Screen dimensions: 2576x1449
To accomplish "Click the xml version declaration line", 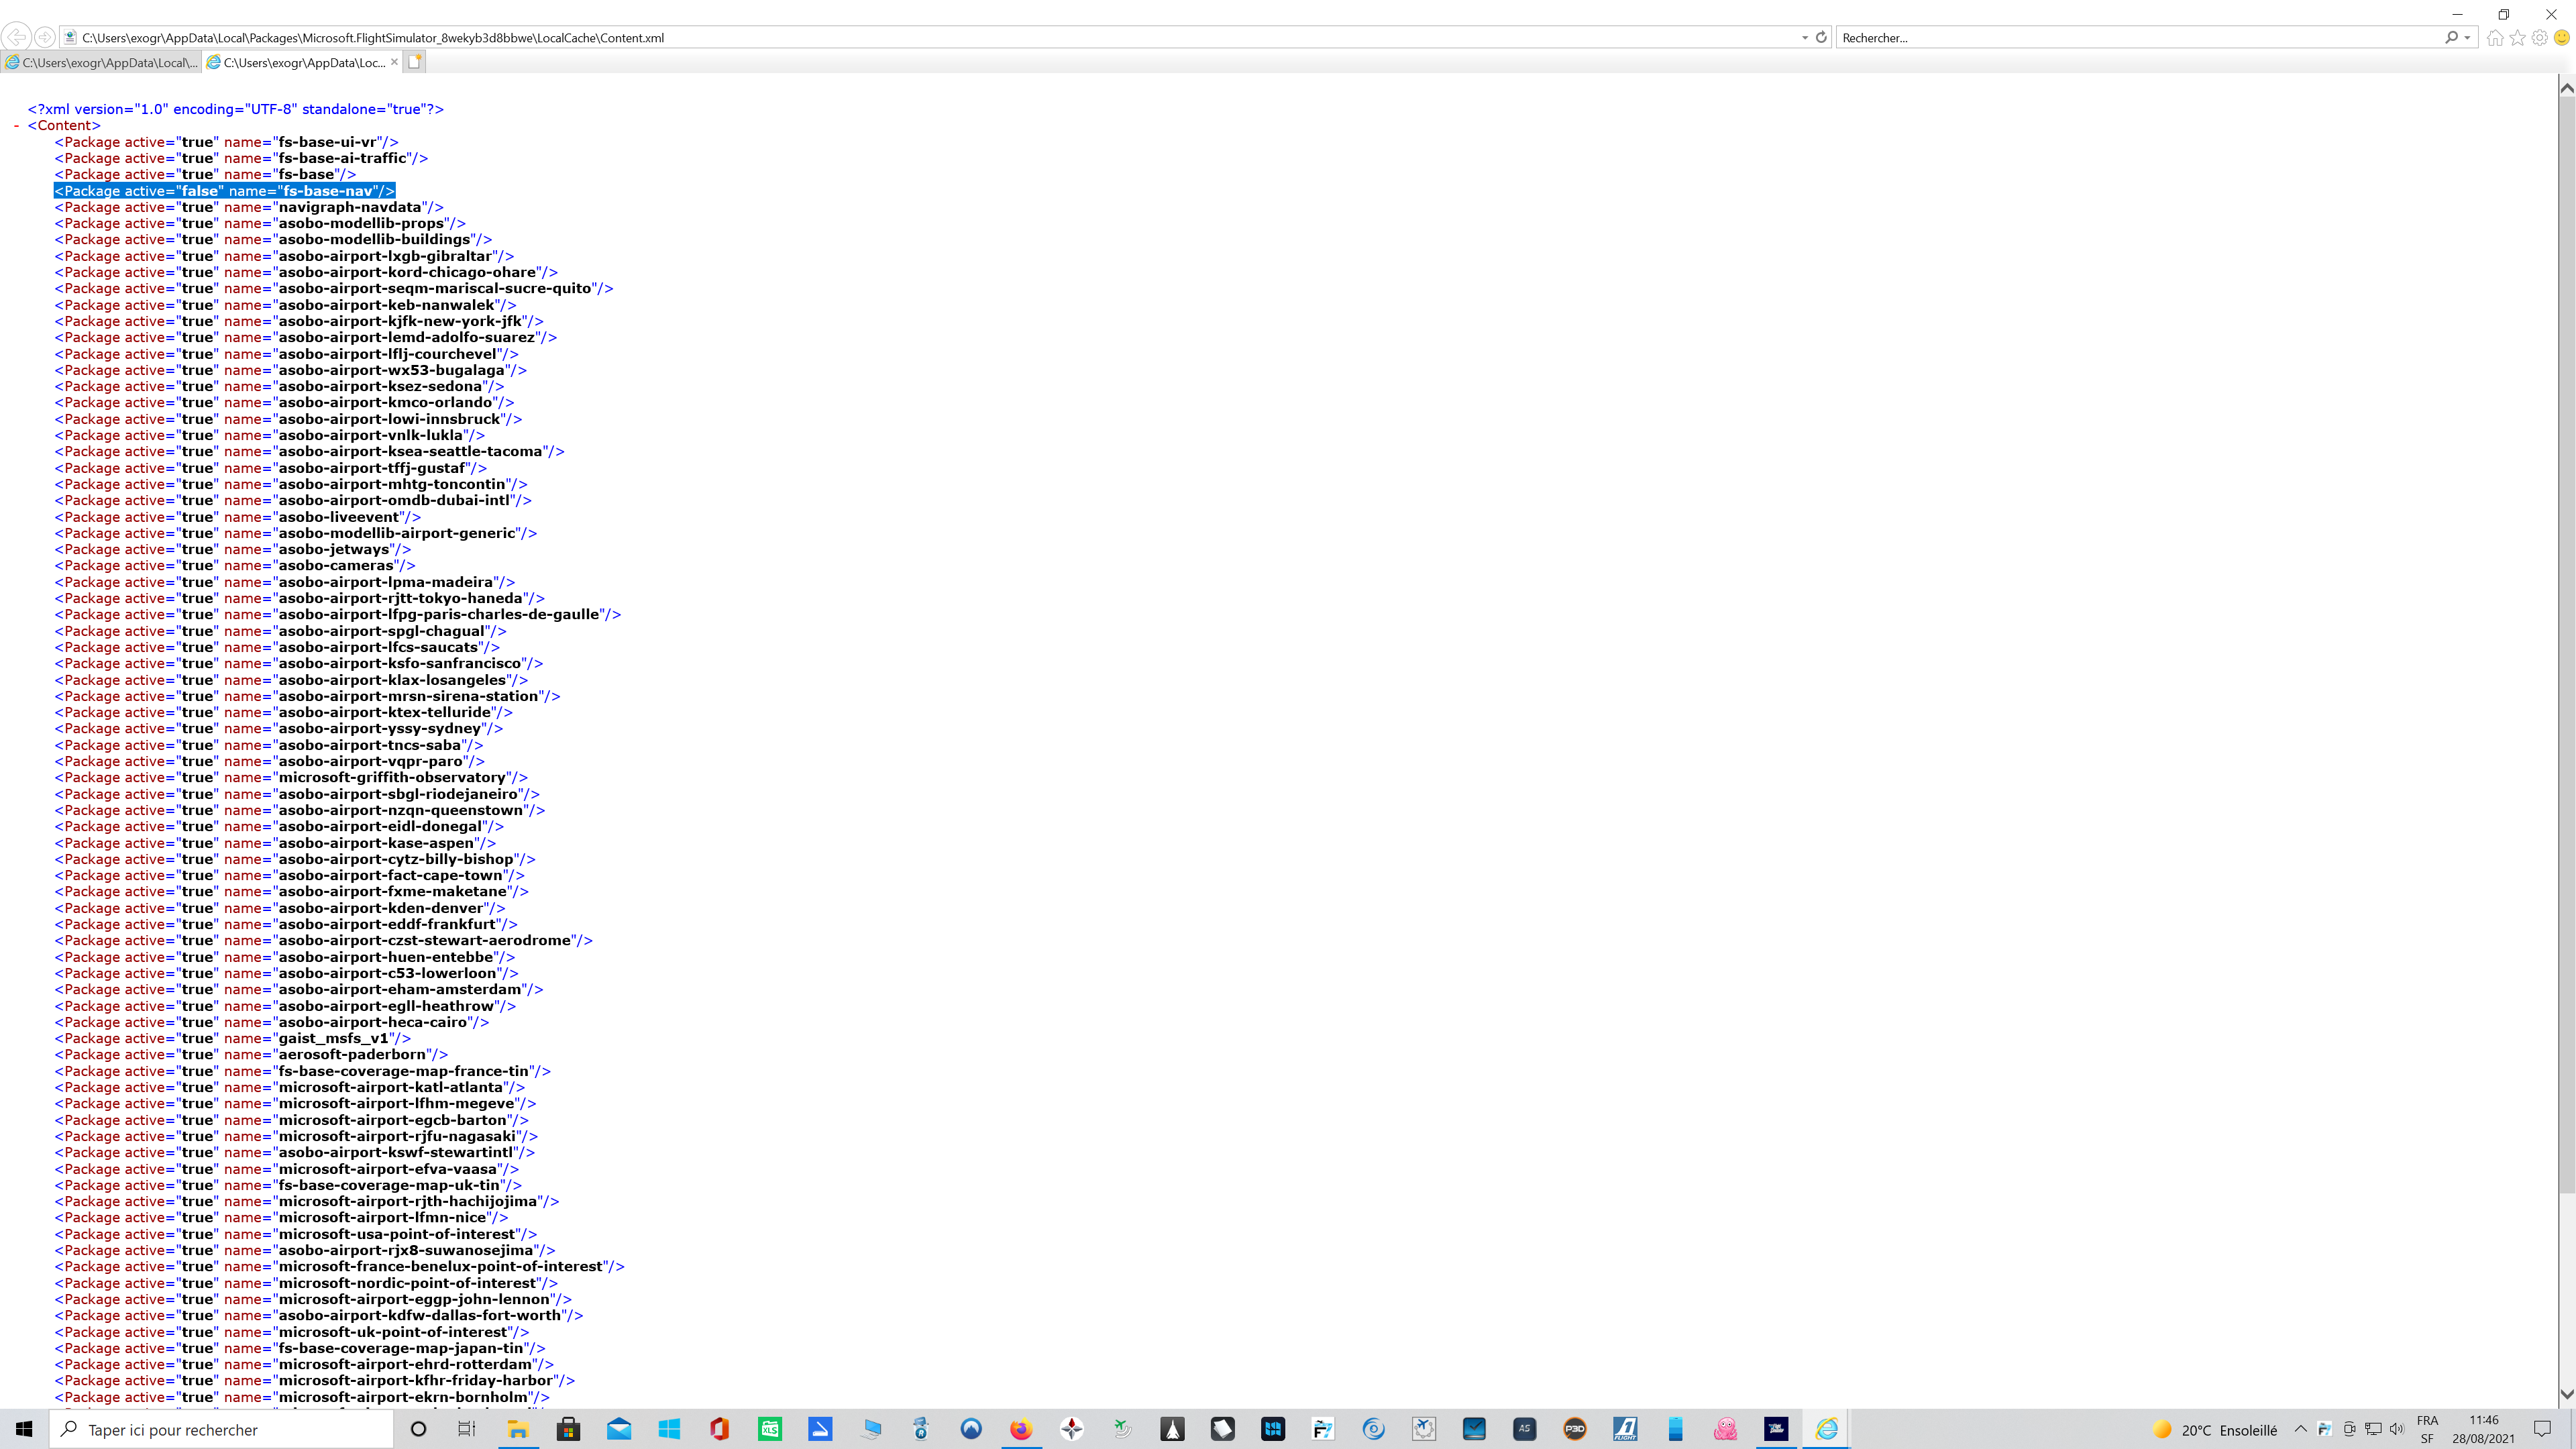I will point(236,109).
